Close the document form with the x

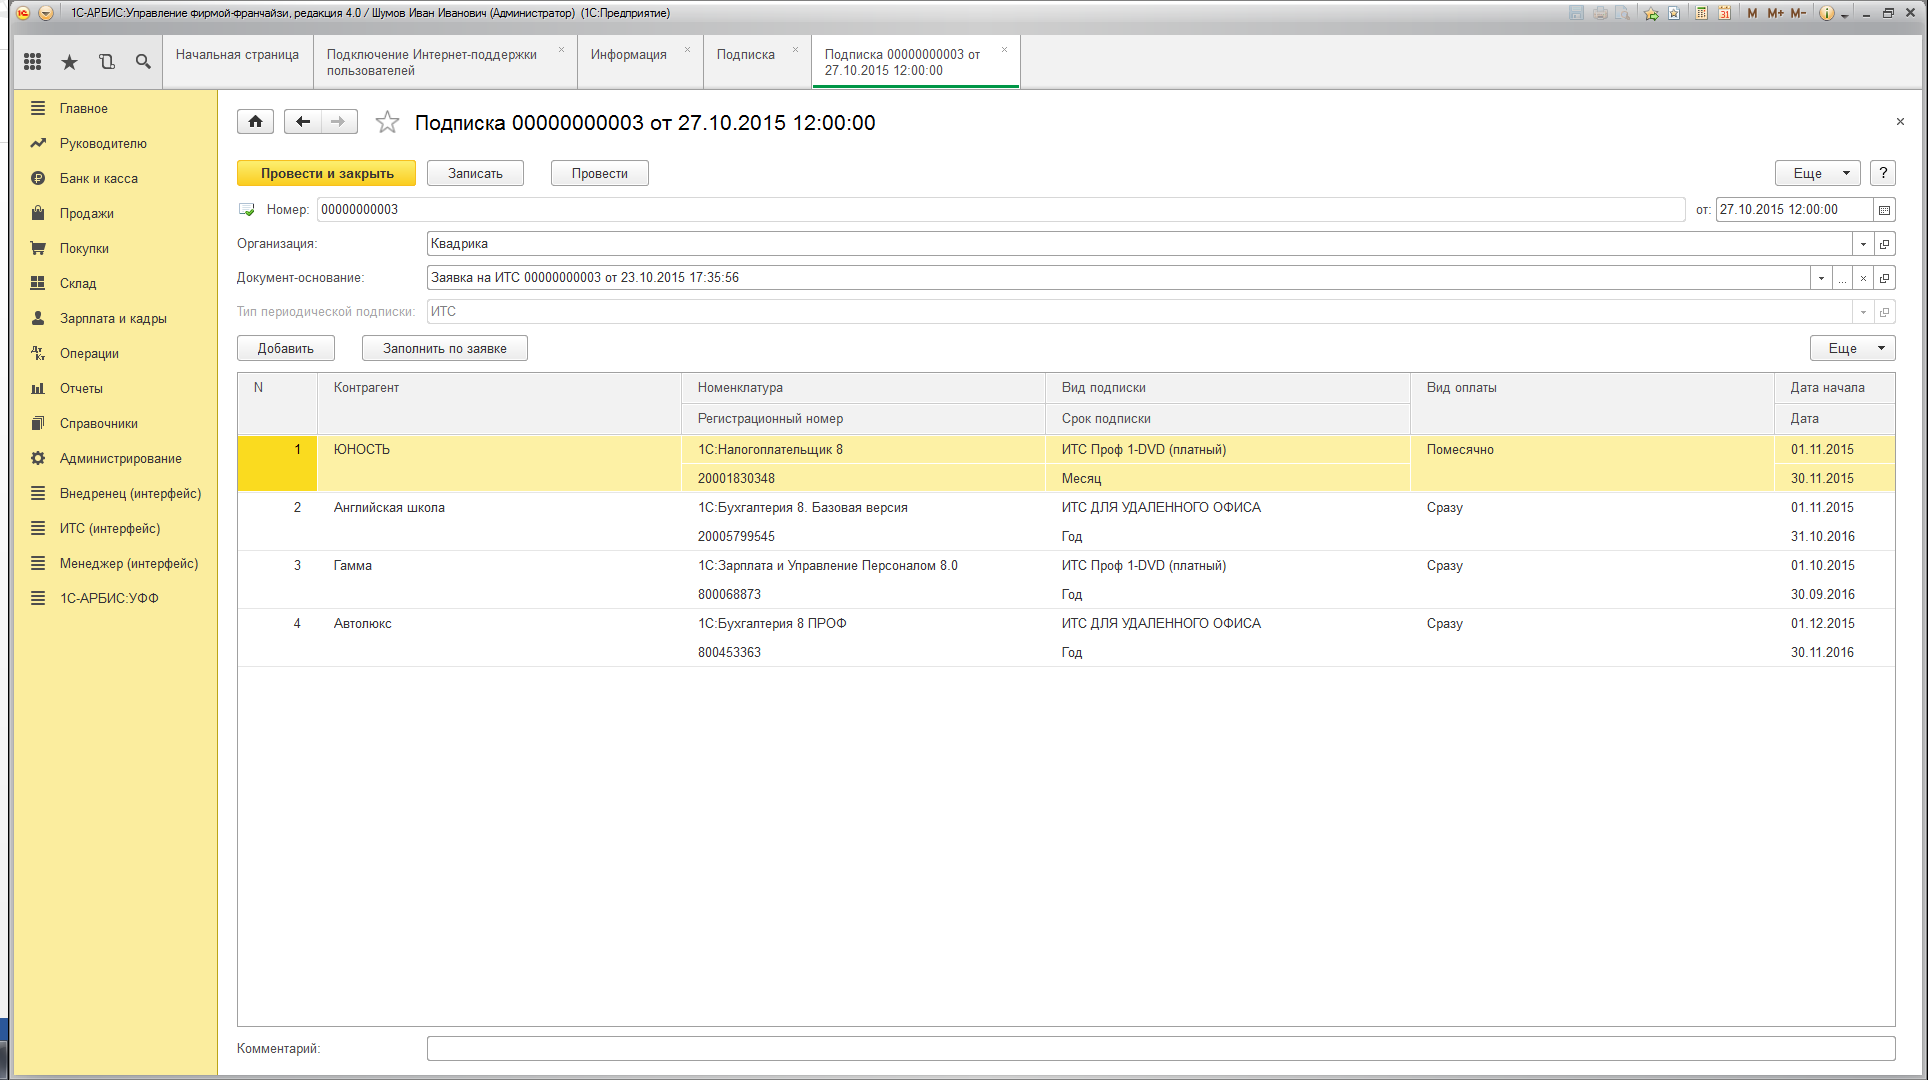(1900, 122)
